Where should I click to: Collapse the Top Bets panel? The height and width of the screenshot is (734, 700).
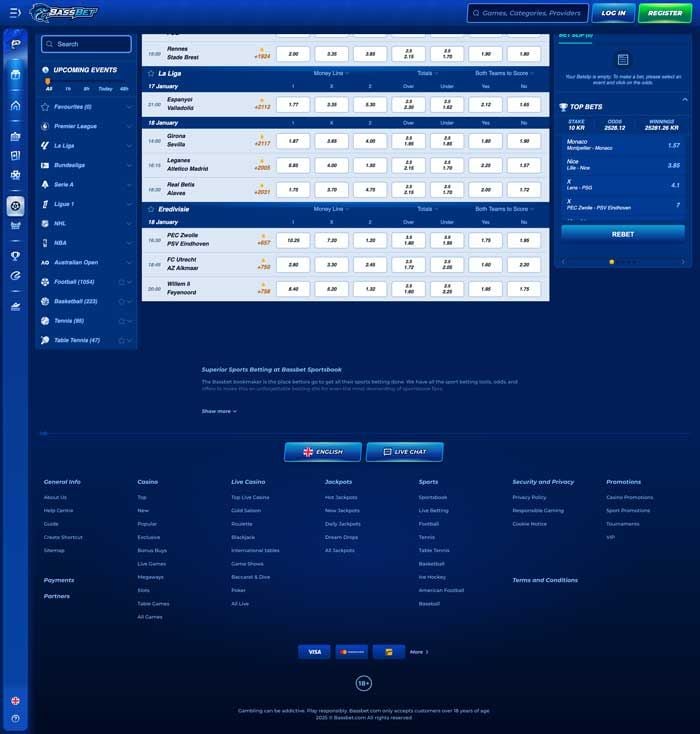click(x=684, y=100)
